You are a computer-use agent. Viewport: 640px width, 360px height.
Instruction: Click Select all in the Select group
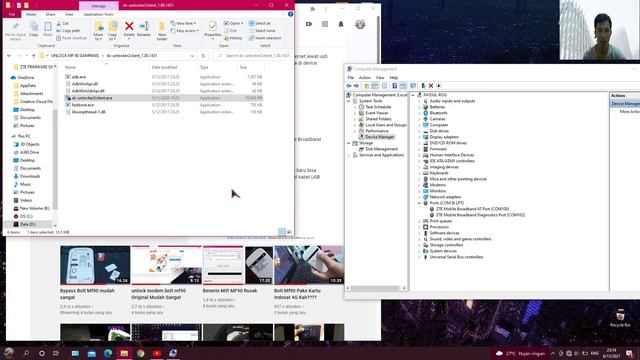(x=260, y=23)
